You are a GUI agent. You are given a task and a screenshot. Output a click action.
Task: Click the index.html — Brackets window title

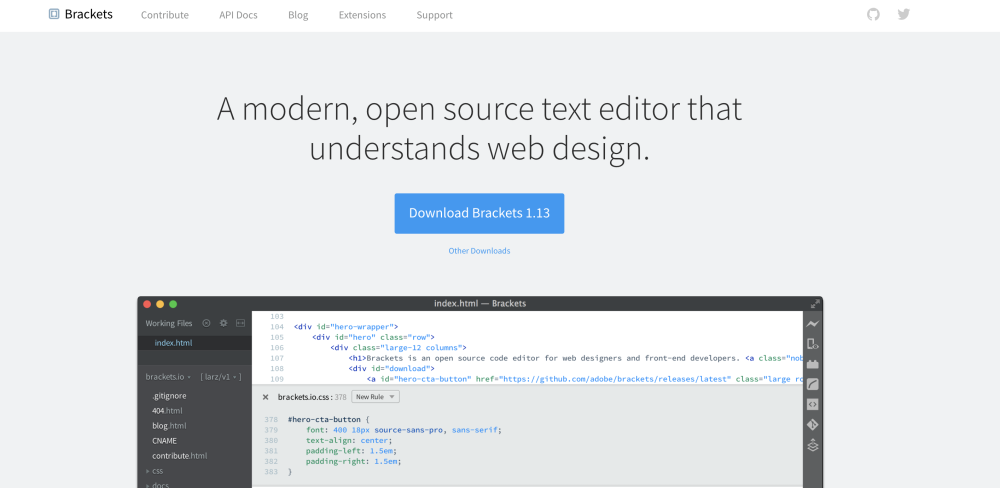pos(480,304)
